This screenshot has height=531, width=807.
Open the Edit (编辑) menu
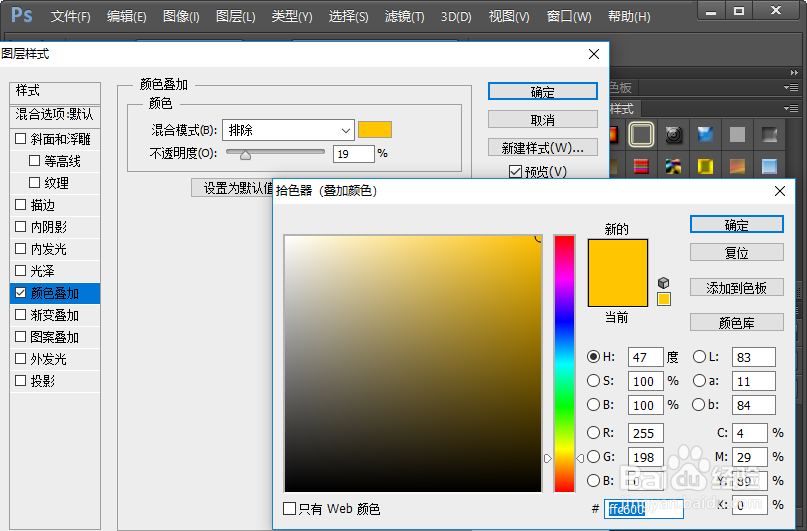click(x=127, y=16)
